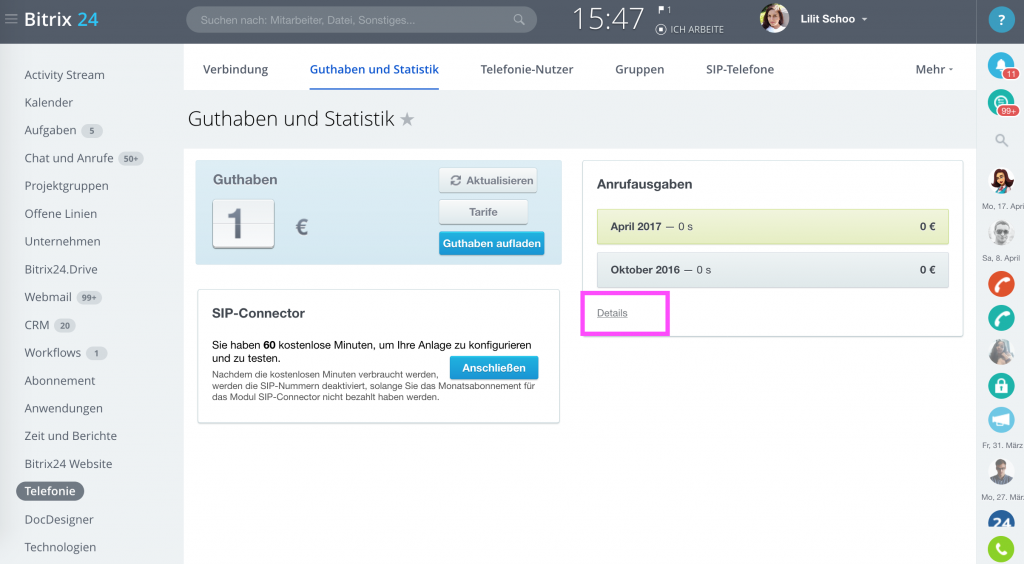The image size is (1024, 564).
Task: Open Bitrix24 Website menu item
Action: click(69, 463)
